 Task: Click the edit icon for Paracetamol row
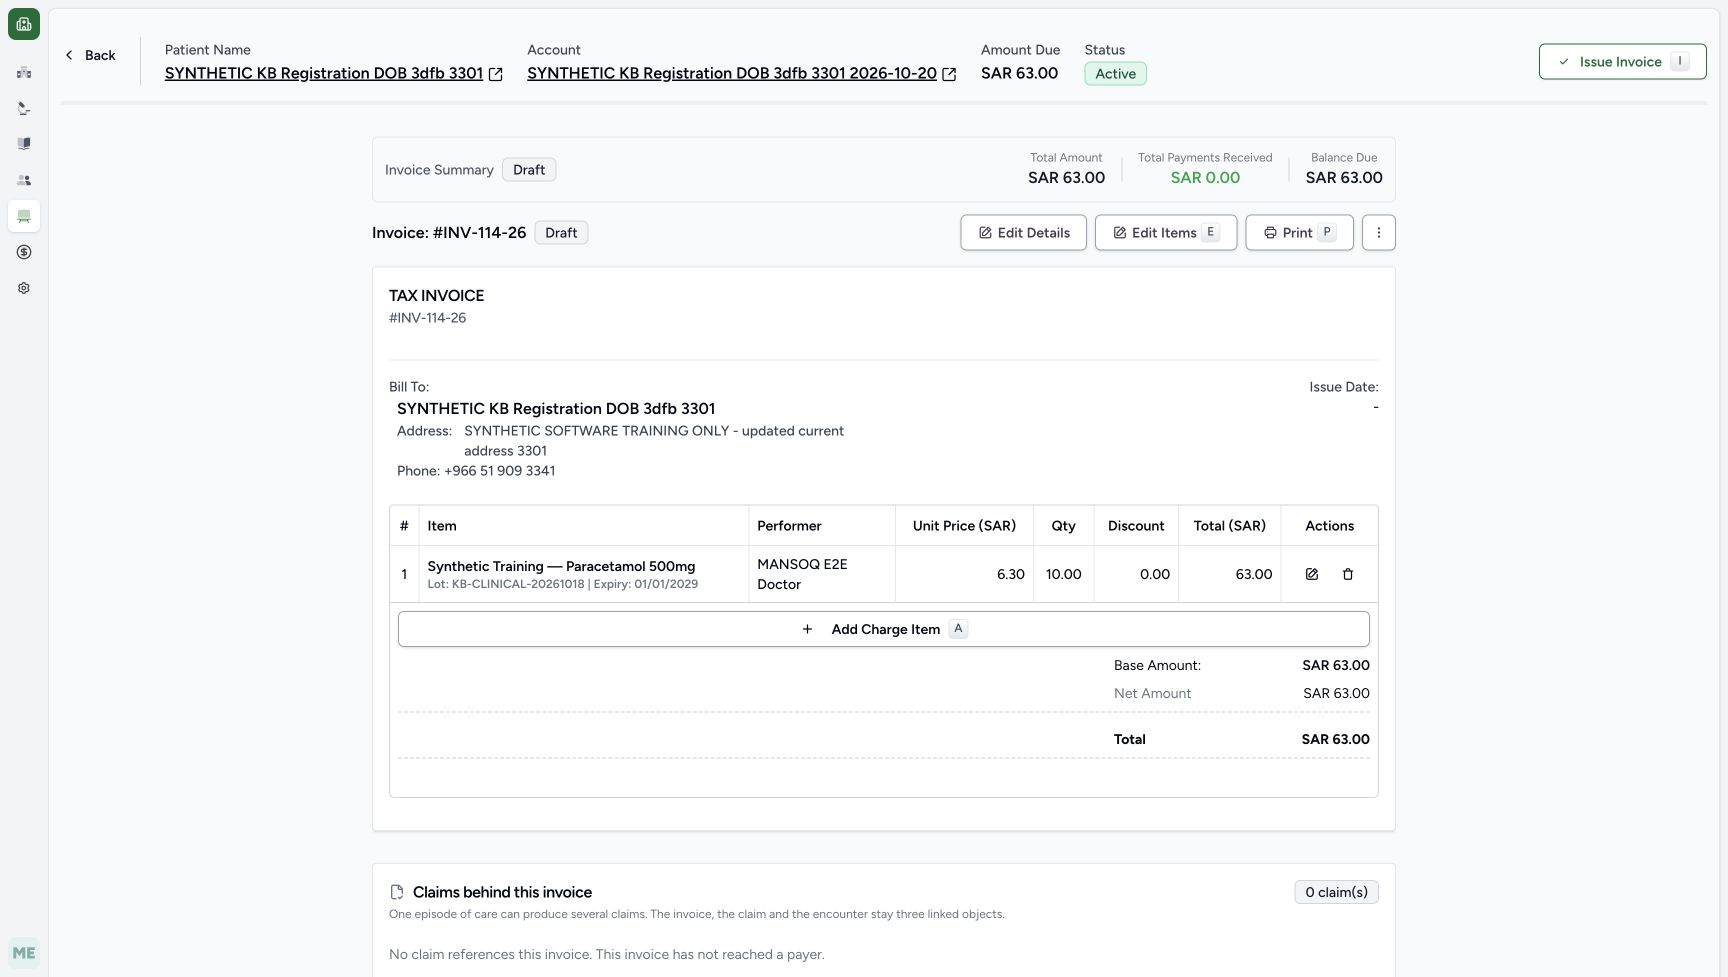coord(1312,574)
